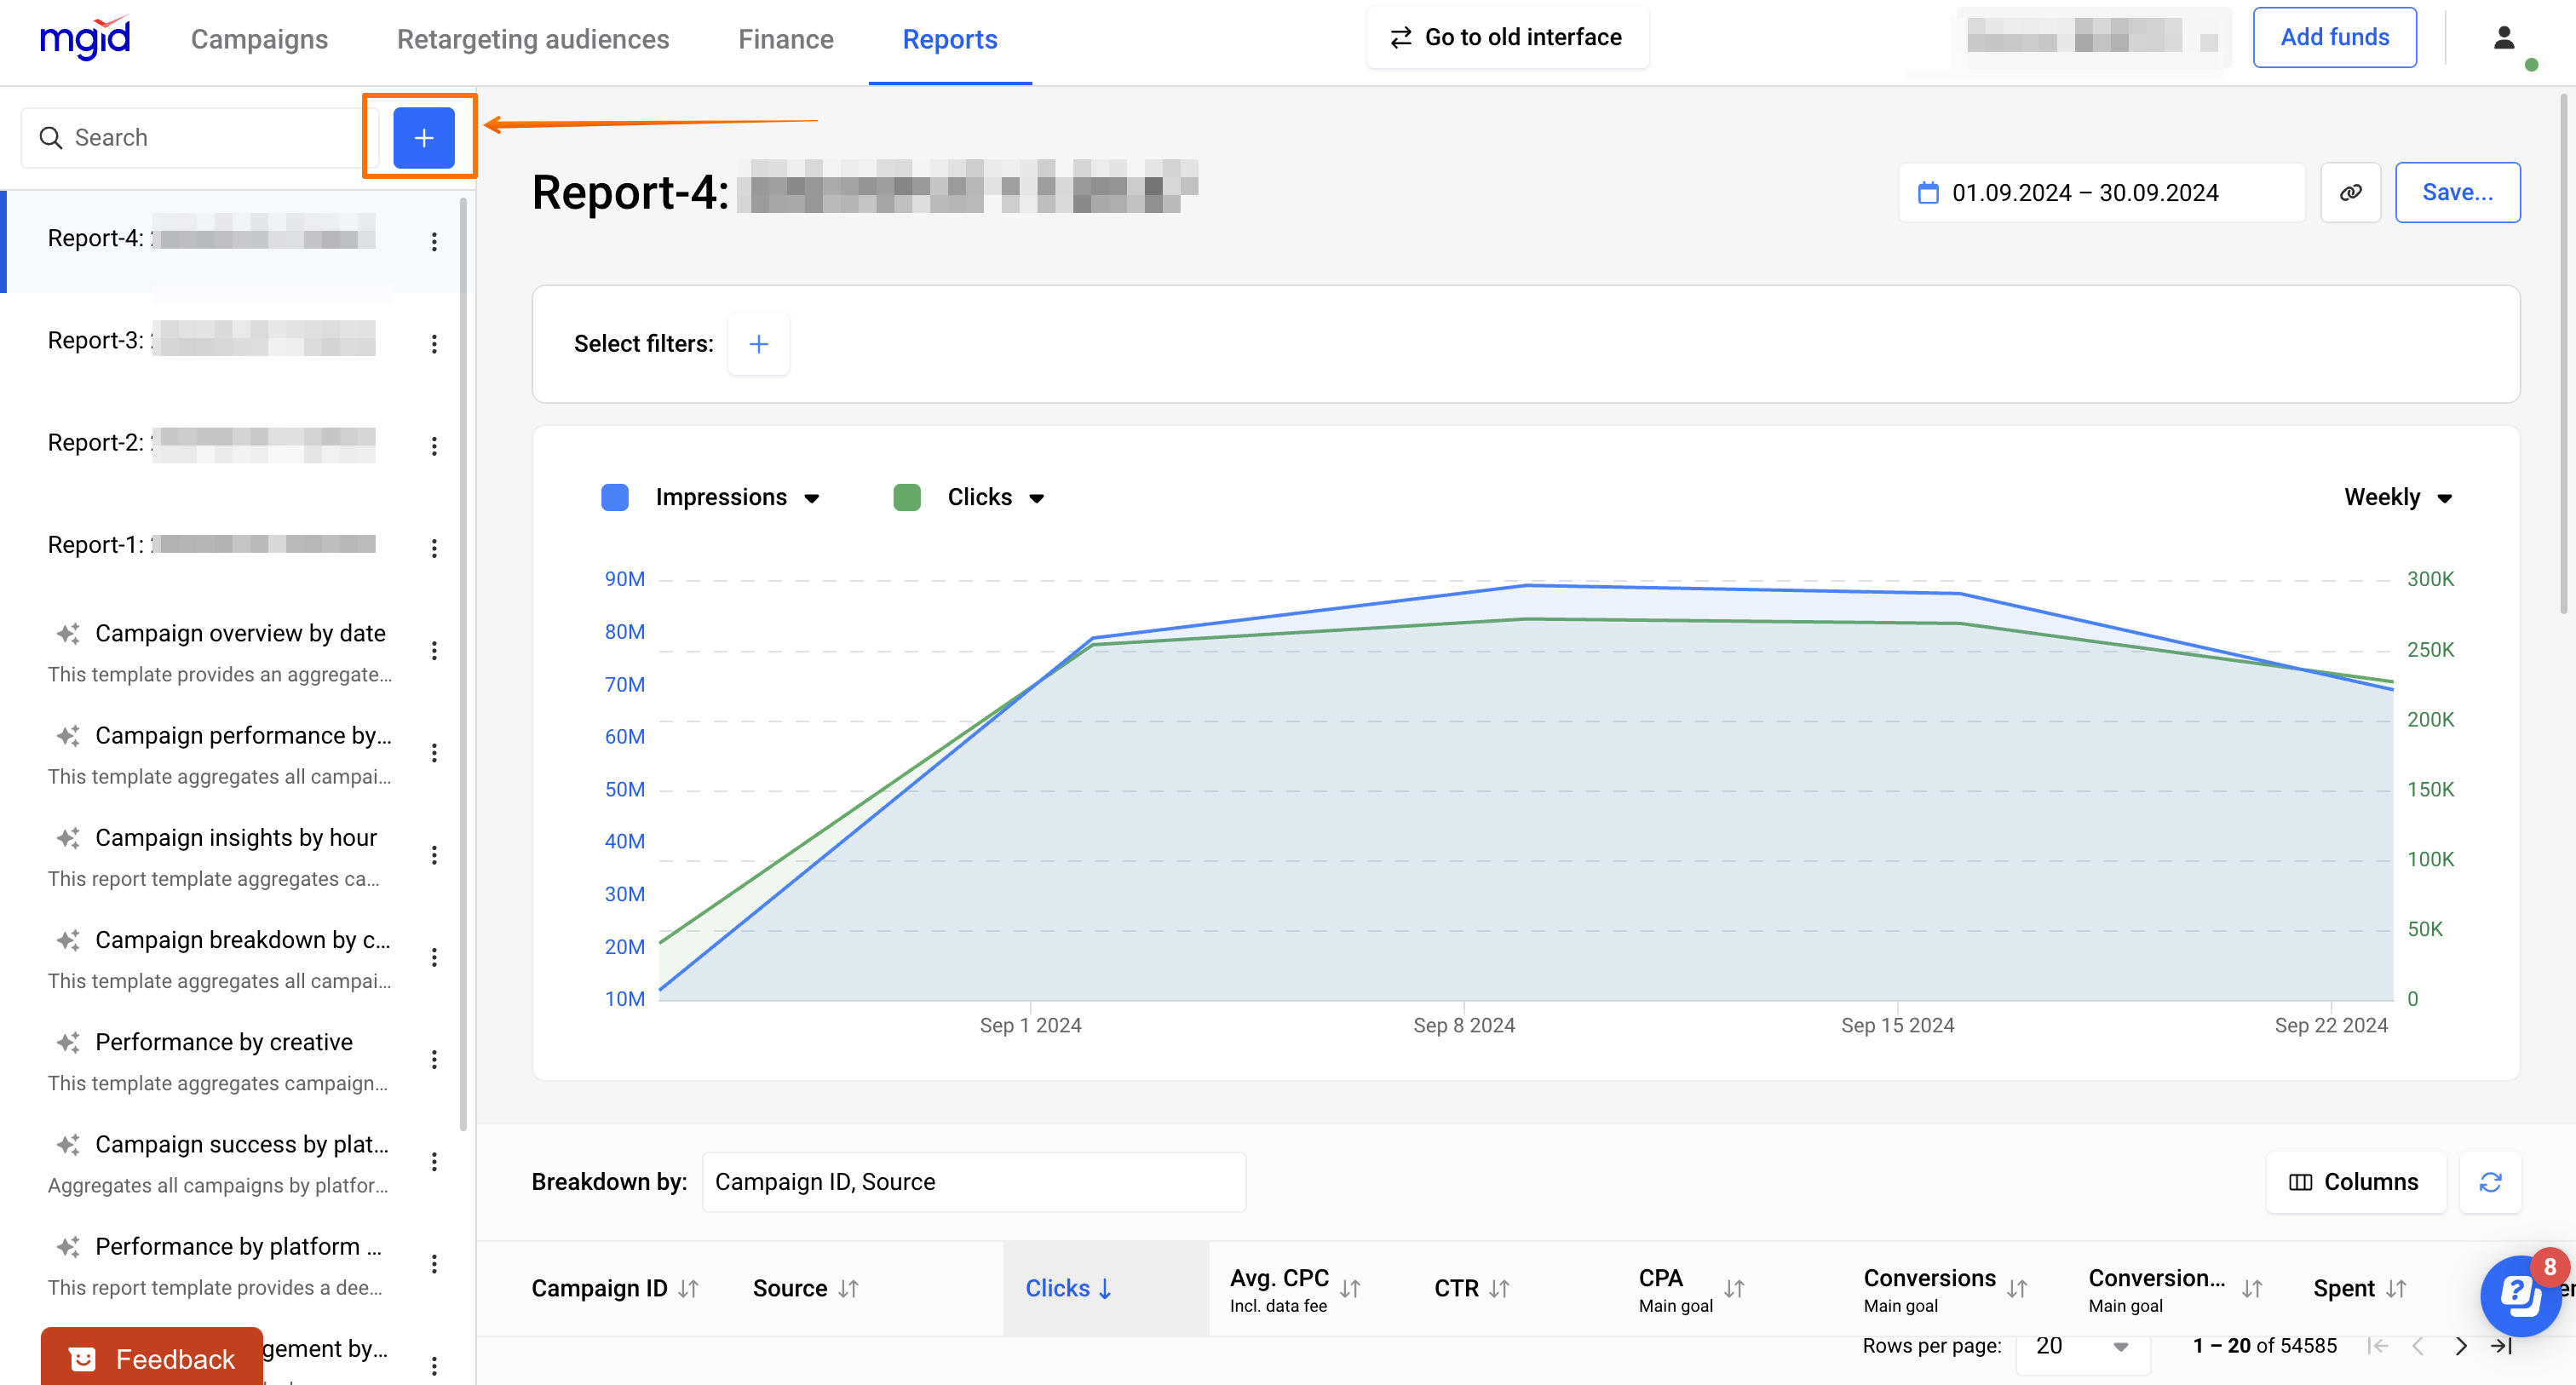
Task: Click the Add funds button
Action: pyautogui.click(x=2334, y=38)
